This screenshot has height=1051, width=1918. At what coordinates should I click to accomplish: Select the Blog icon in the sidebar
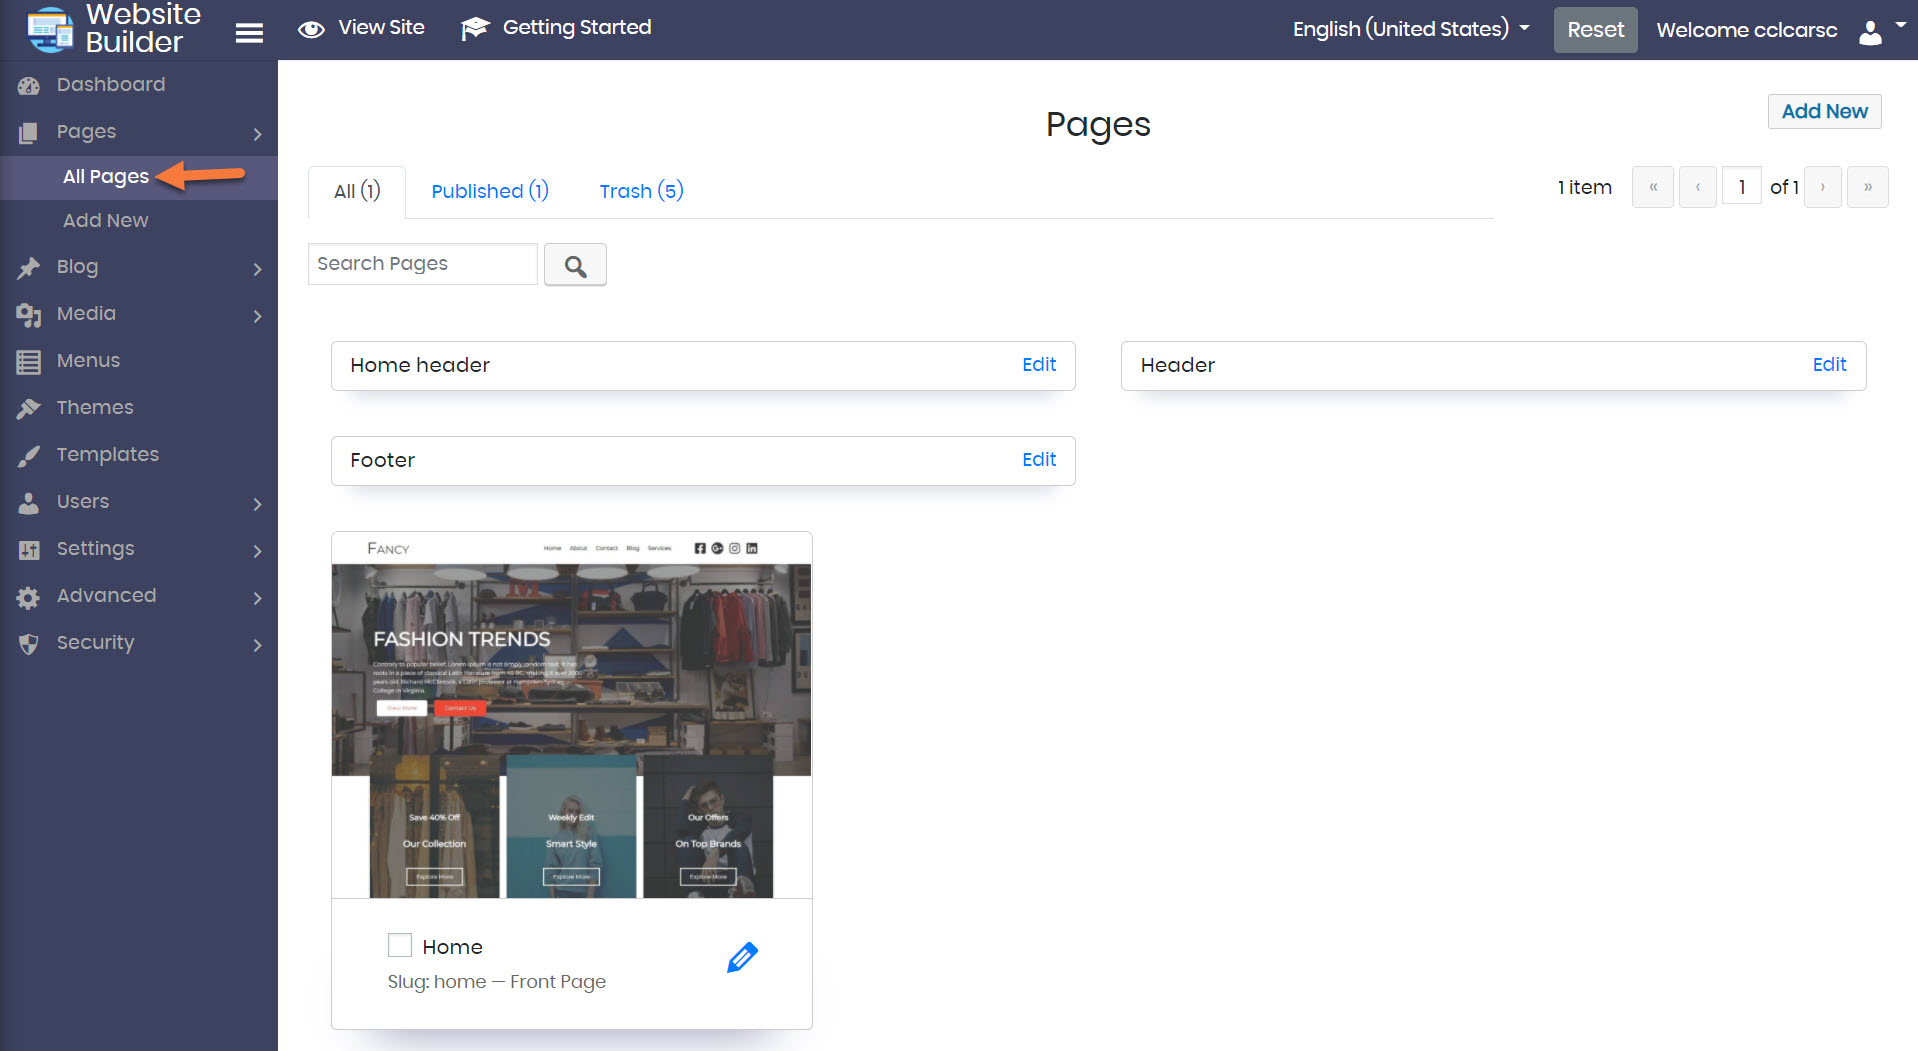pos(29,267)
